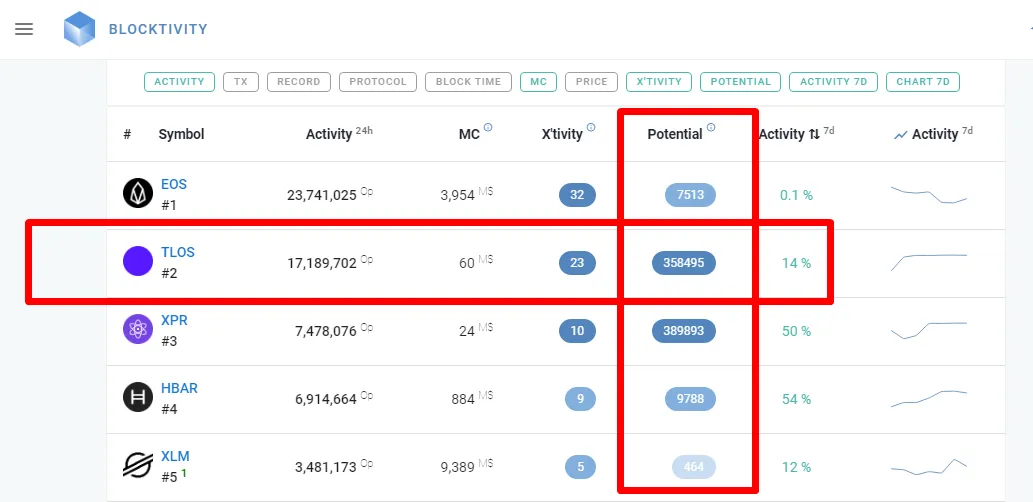
Task: Open the TLOS symbol link
Action: (178, 252)
